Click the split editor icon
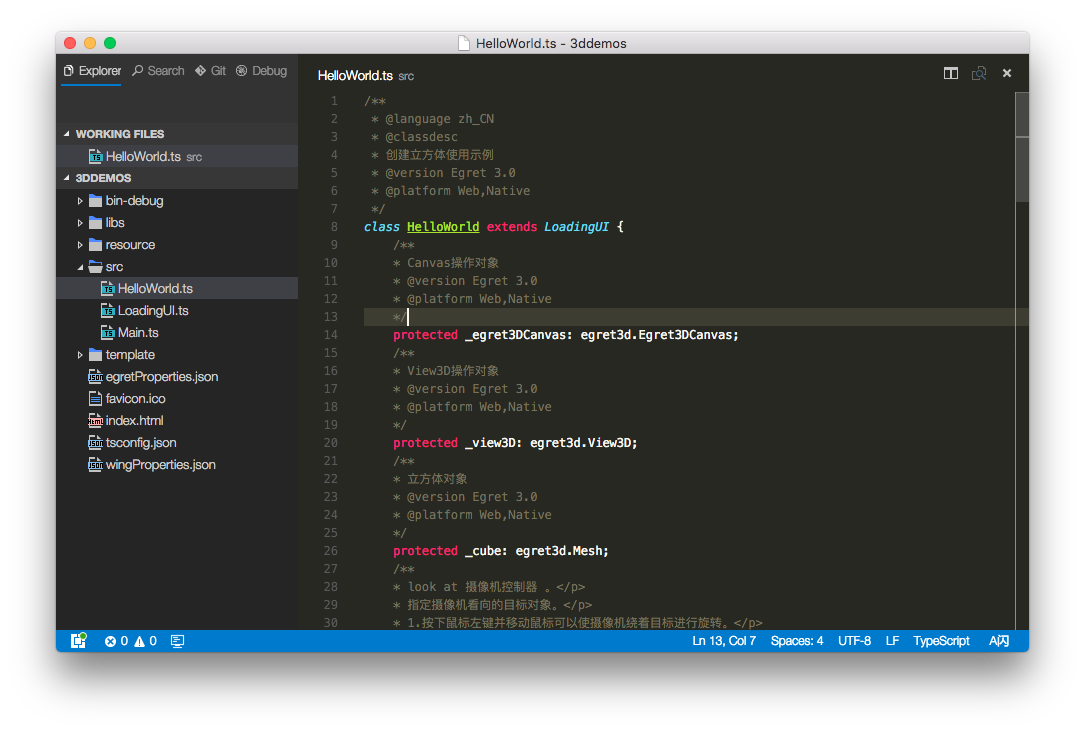Viewport: 1085px width, 732px height. pos(951,73)
